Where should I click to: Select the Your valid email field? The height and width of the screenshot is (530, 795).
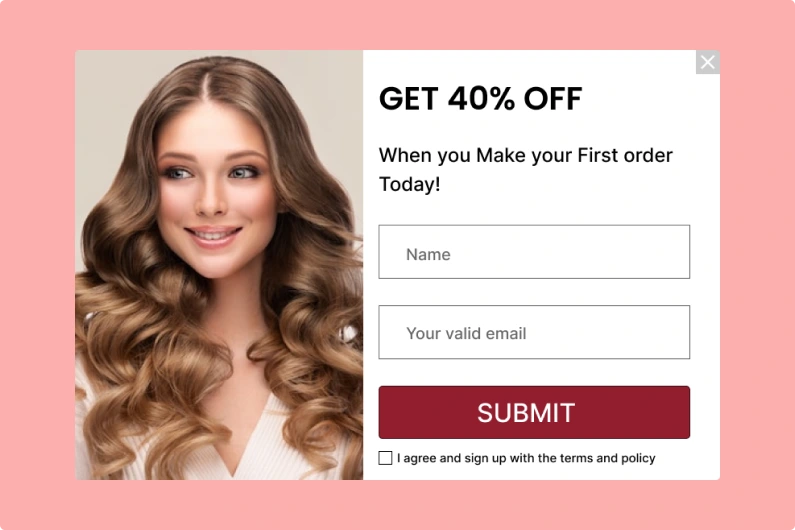(534, 332)
